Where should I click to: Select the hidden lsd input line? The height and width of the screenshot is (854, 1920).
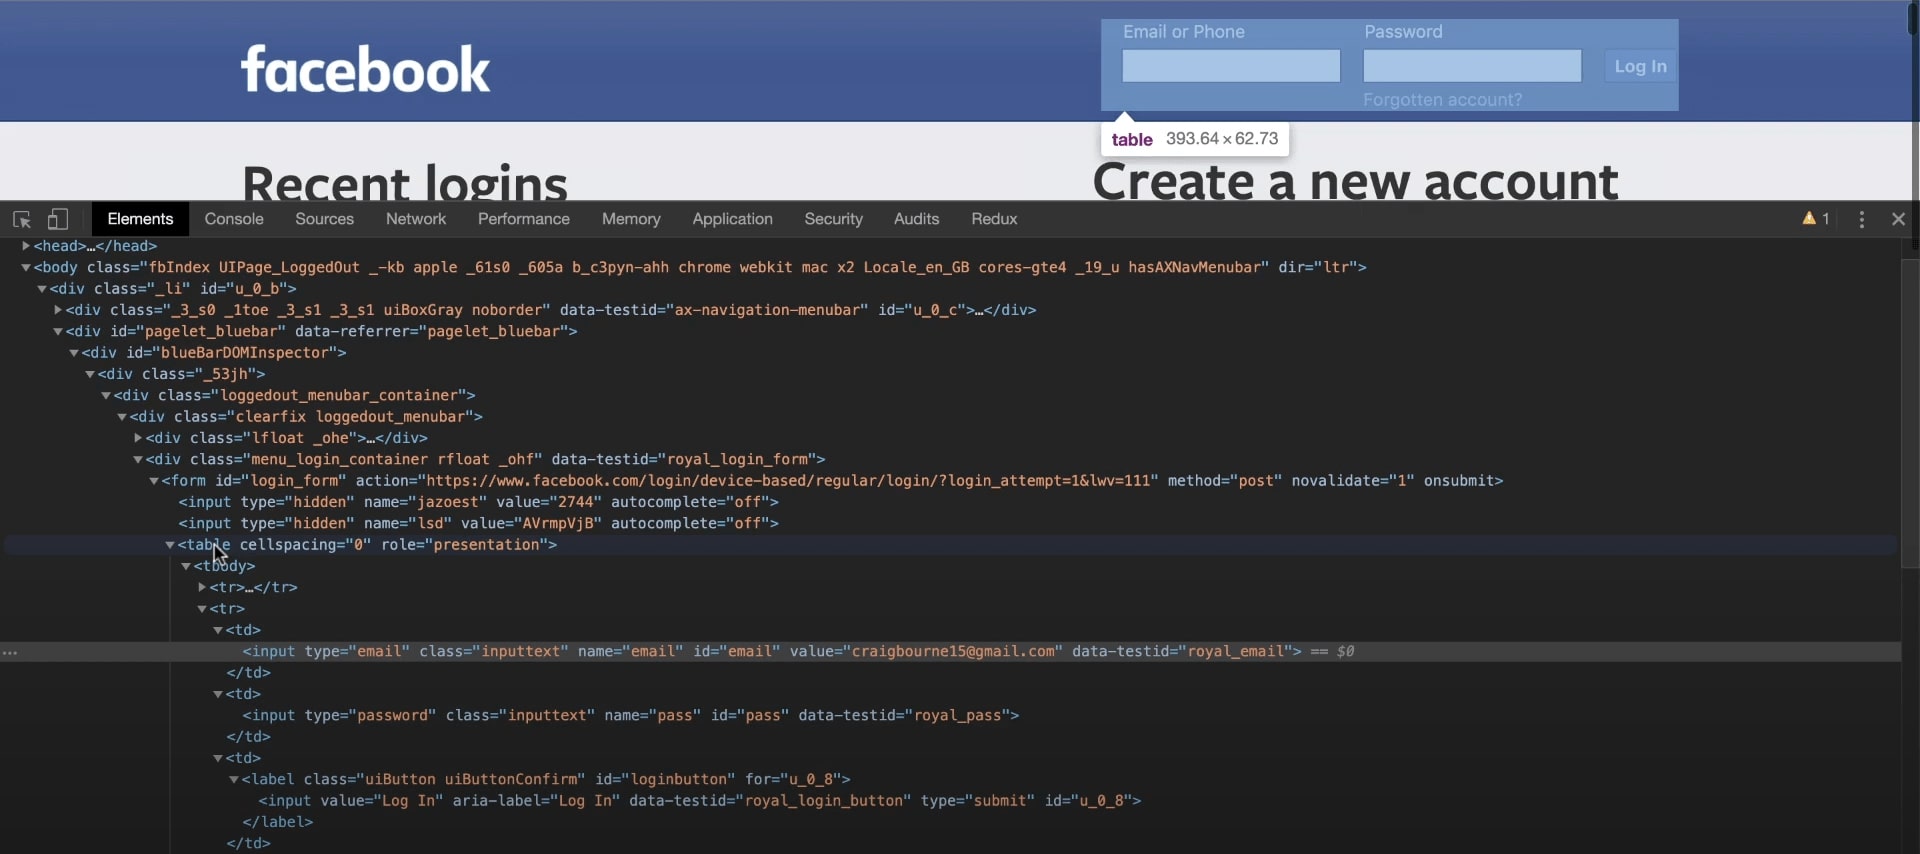[x=478, y=524]
